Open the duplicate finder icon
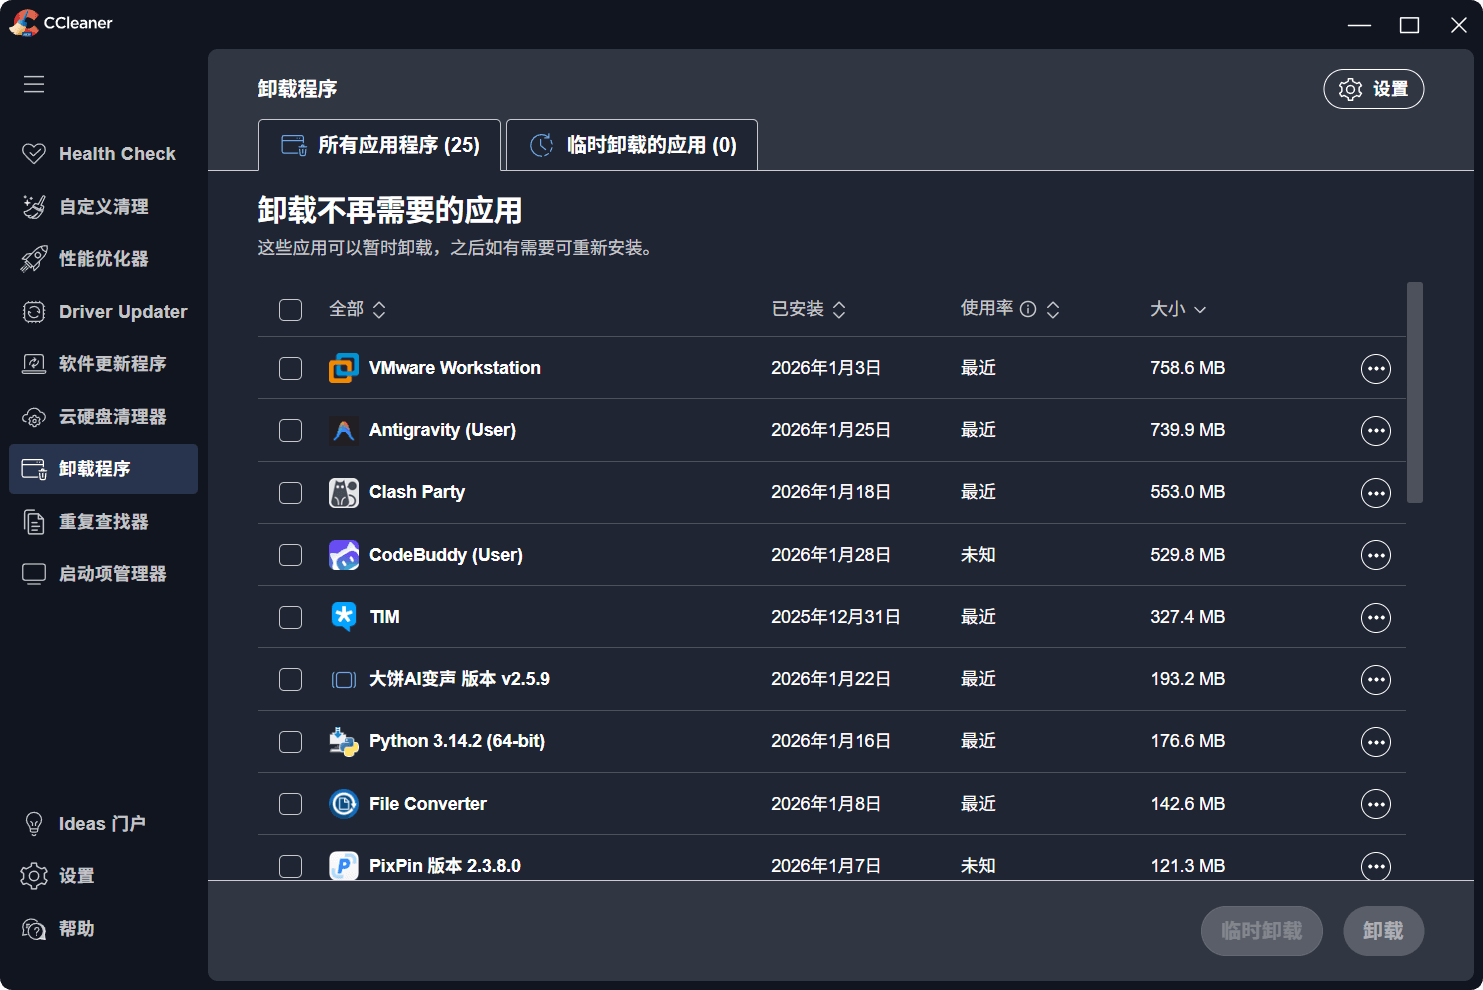The image size is (1483, 990). point(34,522)
